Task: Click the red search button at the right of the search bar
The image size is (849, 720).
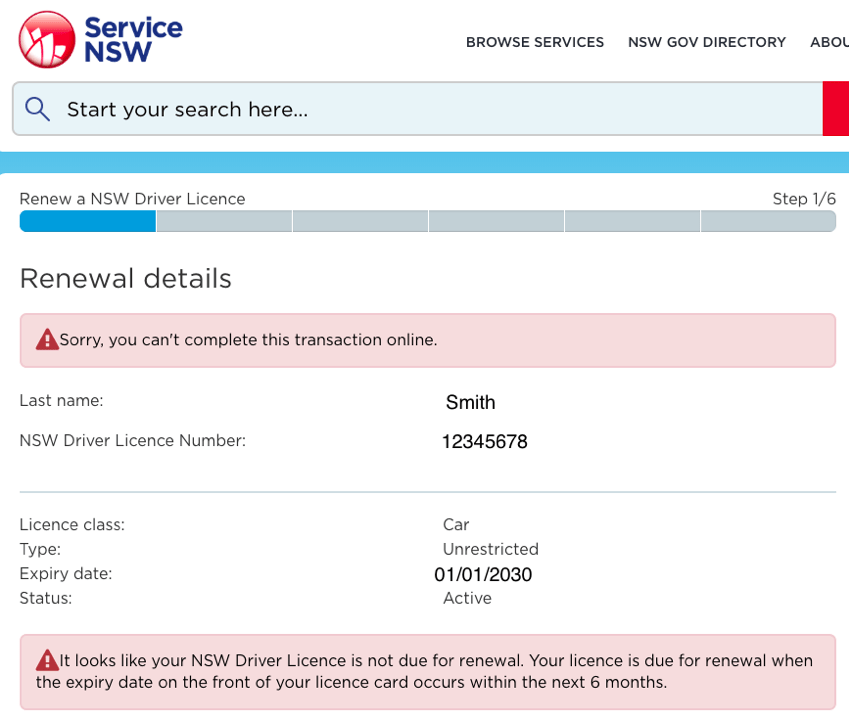Action: [835, 109]
